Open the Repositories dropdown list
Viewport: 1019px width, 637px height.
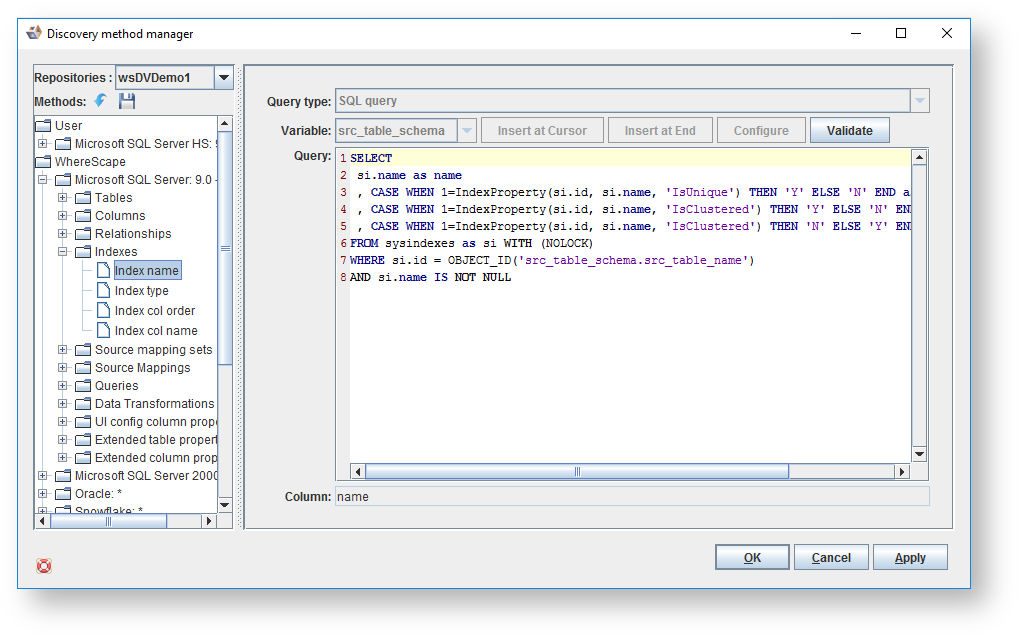click(x=224, y=78)
